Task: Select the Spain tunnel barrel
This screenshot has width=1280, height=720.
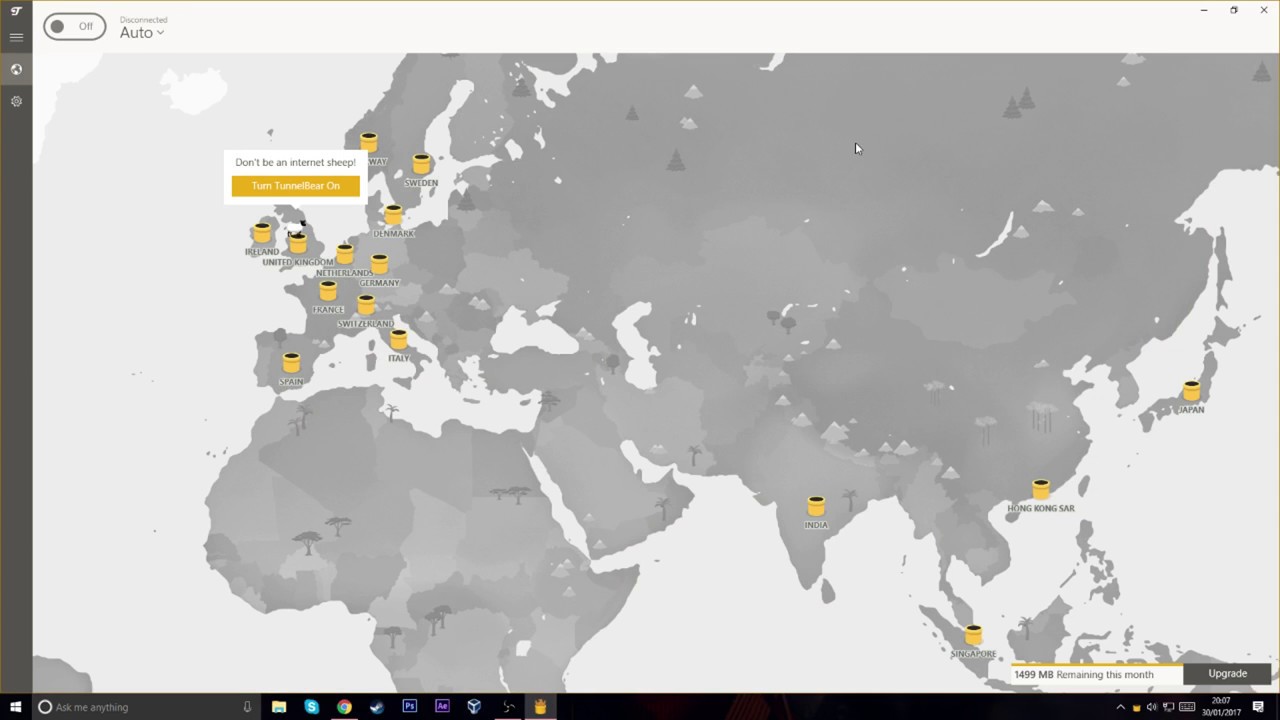Action: (291, 363)
